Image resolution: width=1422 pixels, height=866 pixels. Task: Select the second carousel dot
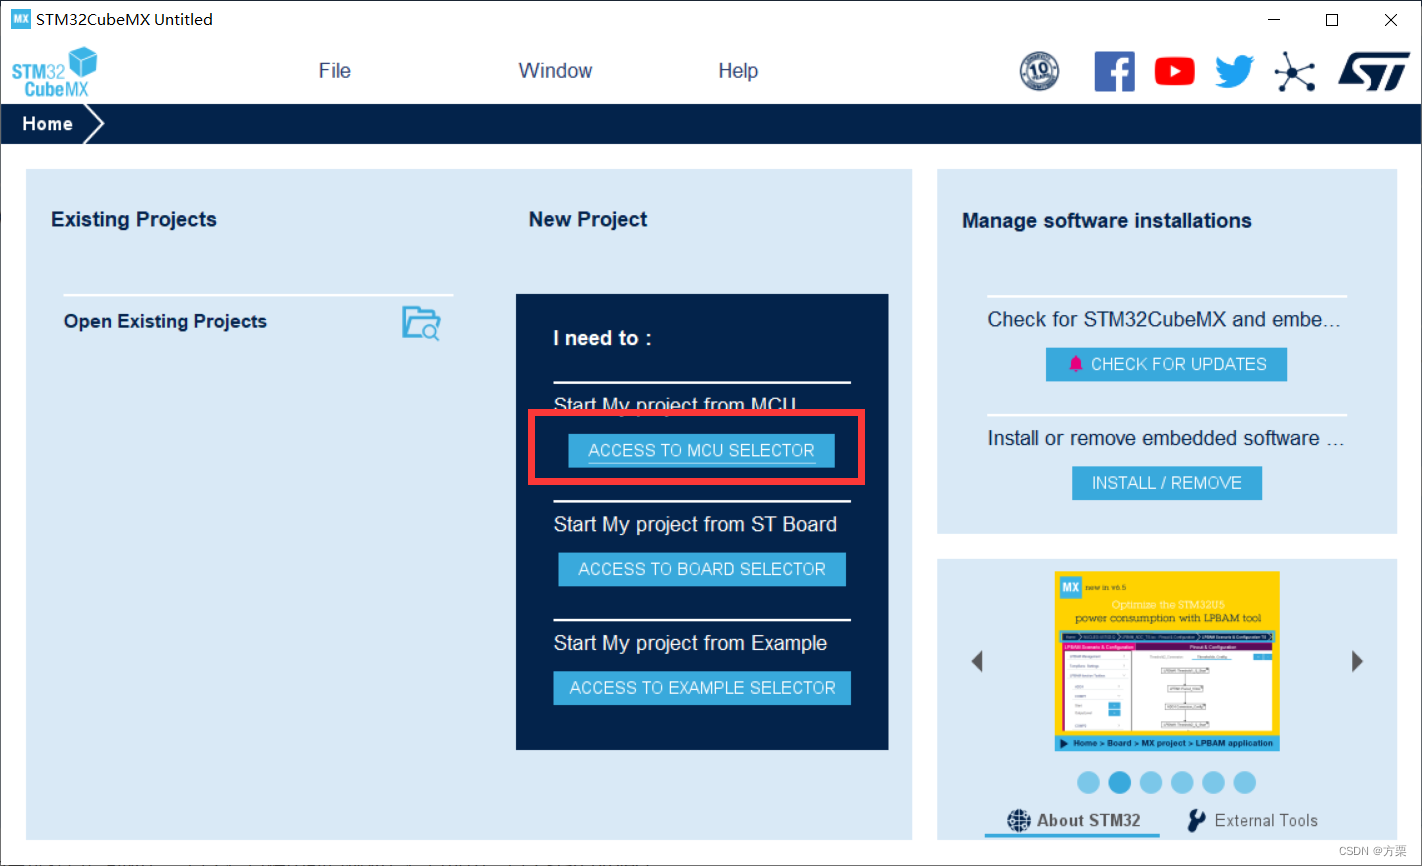click(1119, 782)
